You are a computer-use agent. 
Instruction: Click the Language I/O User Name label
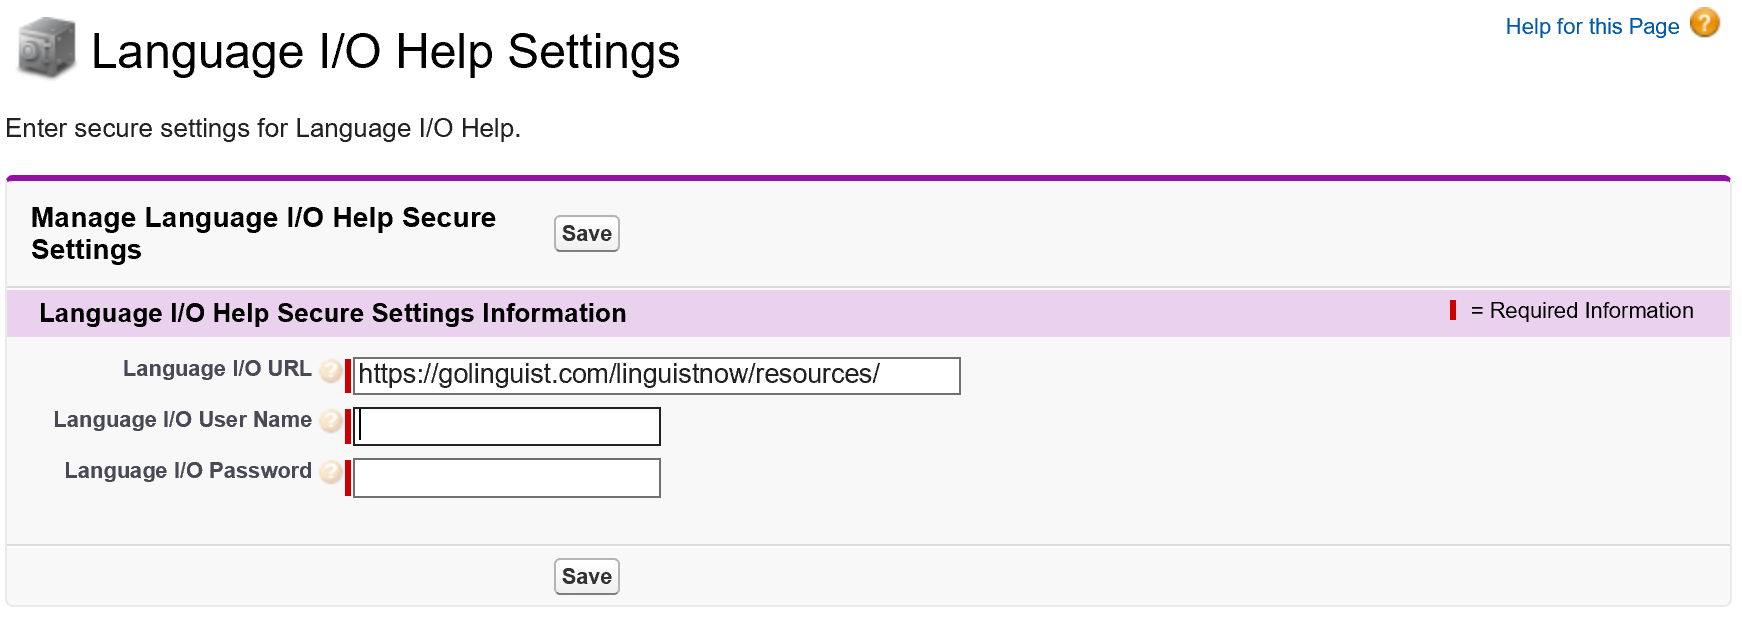tap(183, 420)
